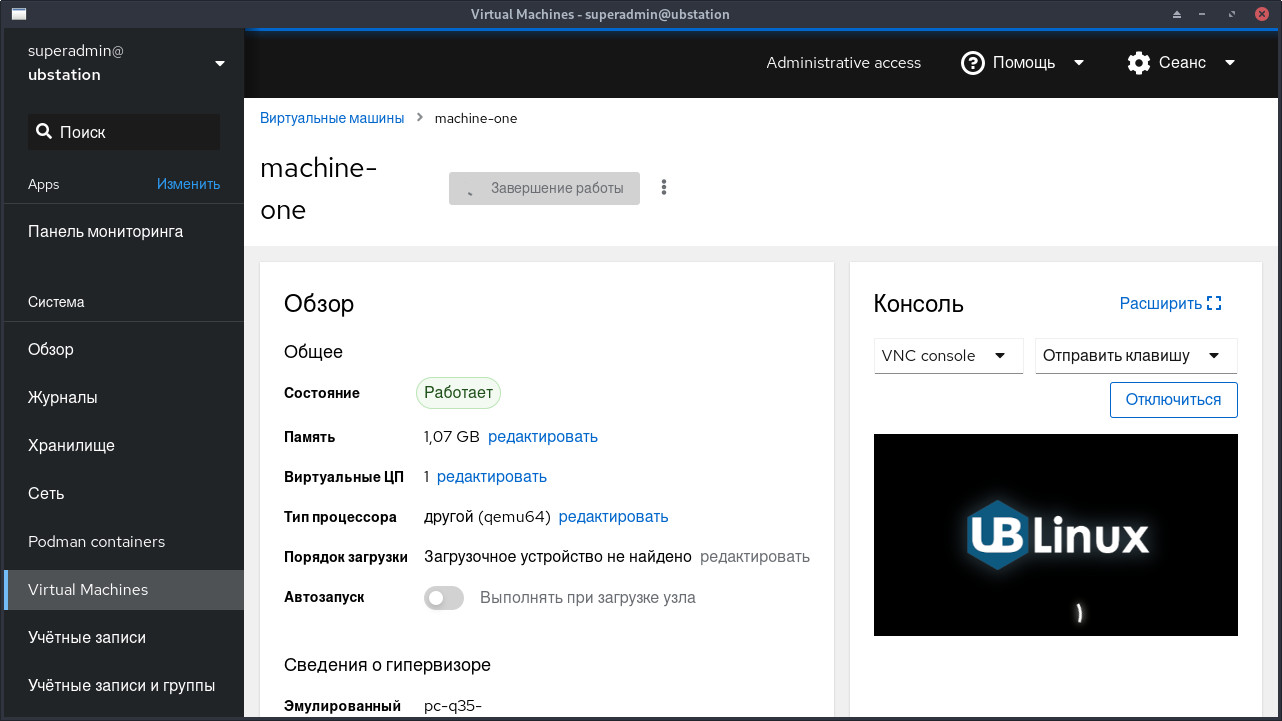Click the Сведения о гипервизоре heading

[387, 664]
